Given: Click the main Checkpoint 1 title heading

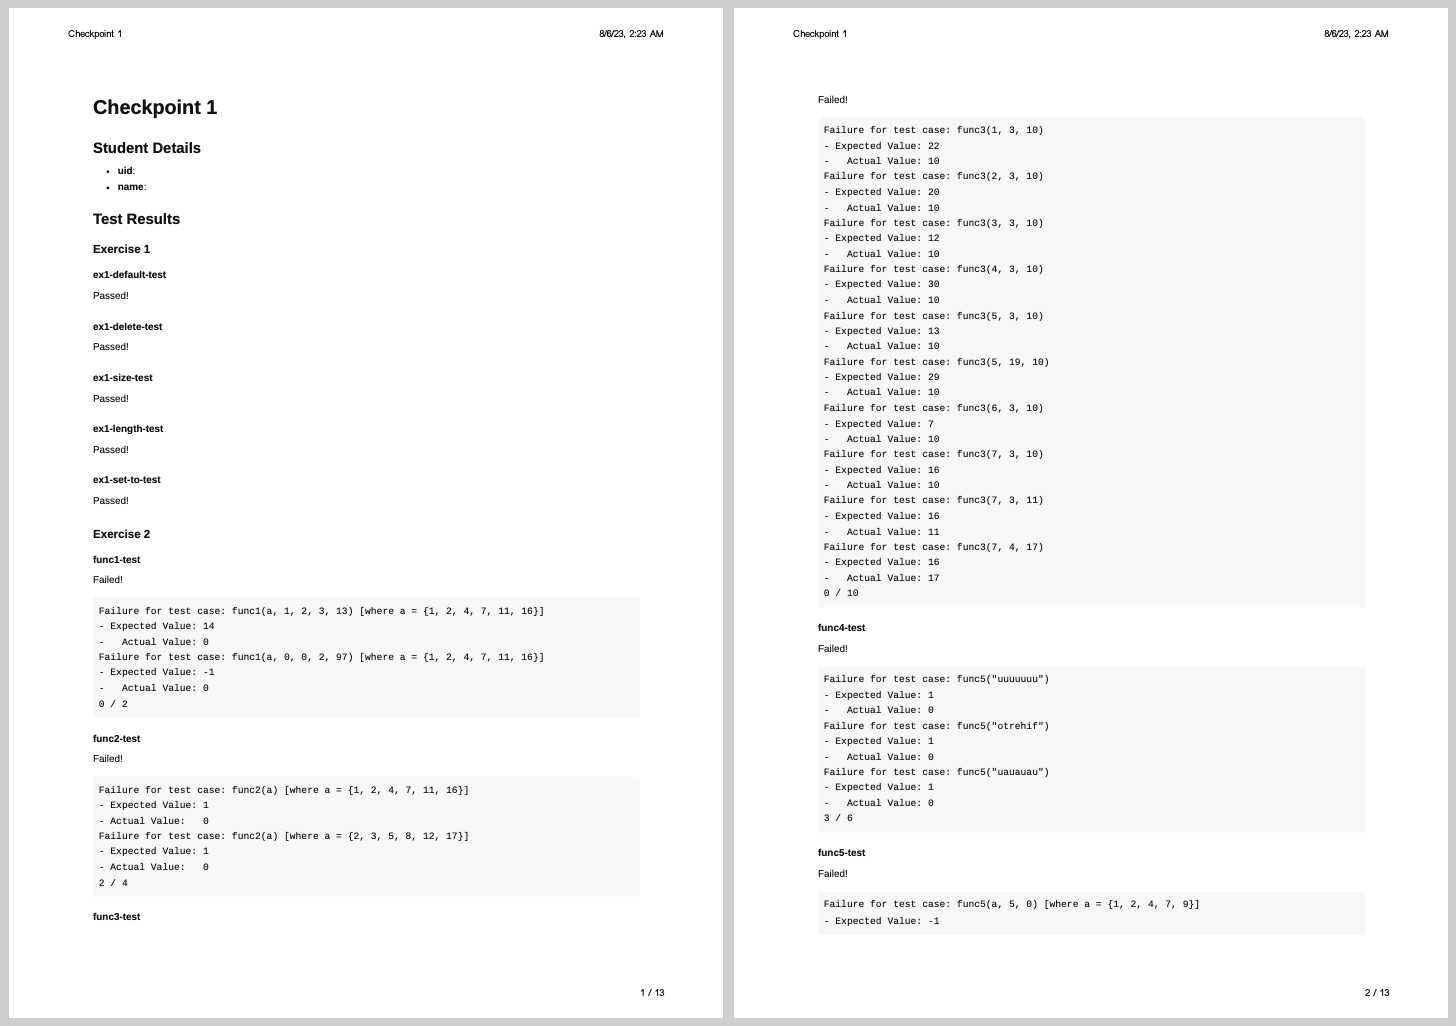Looking at the screenshot, I should 155,108.
